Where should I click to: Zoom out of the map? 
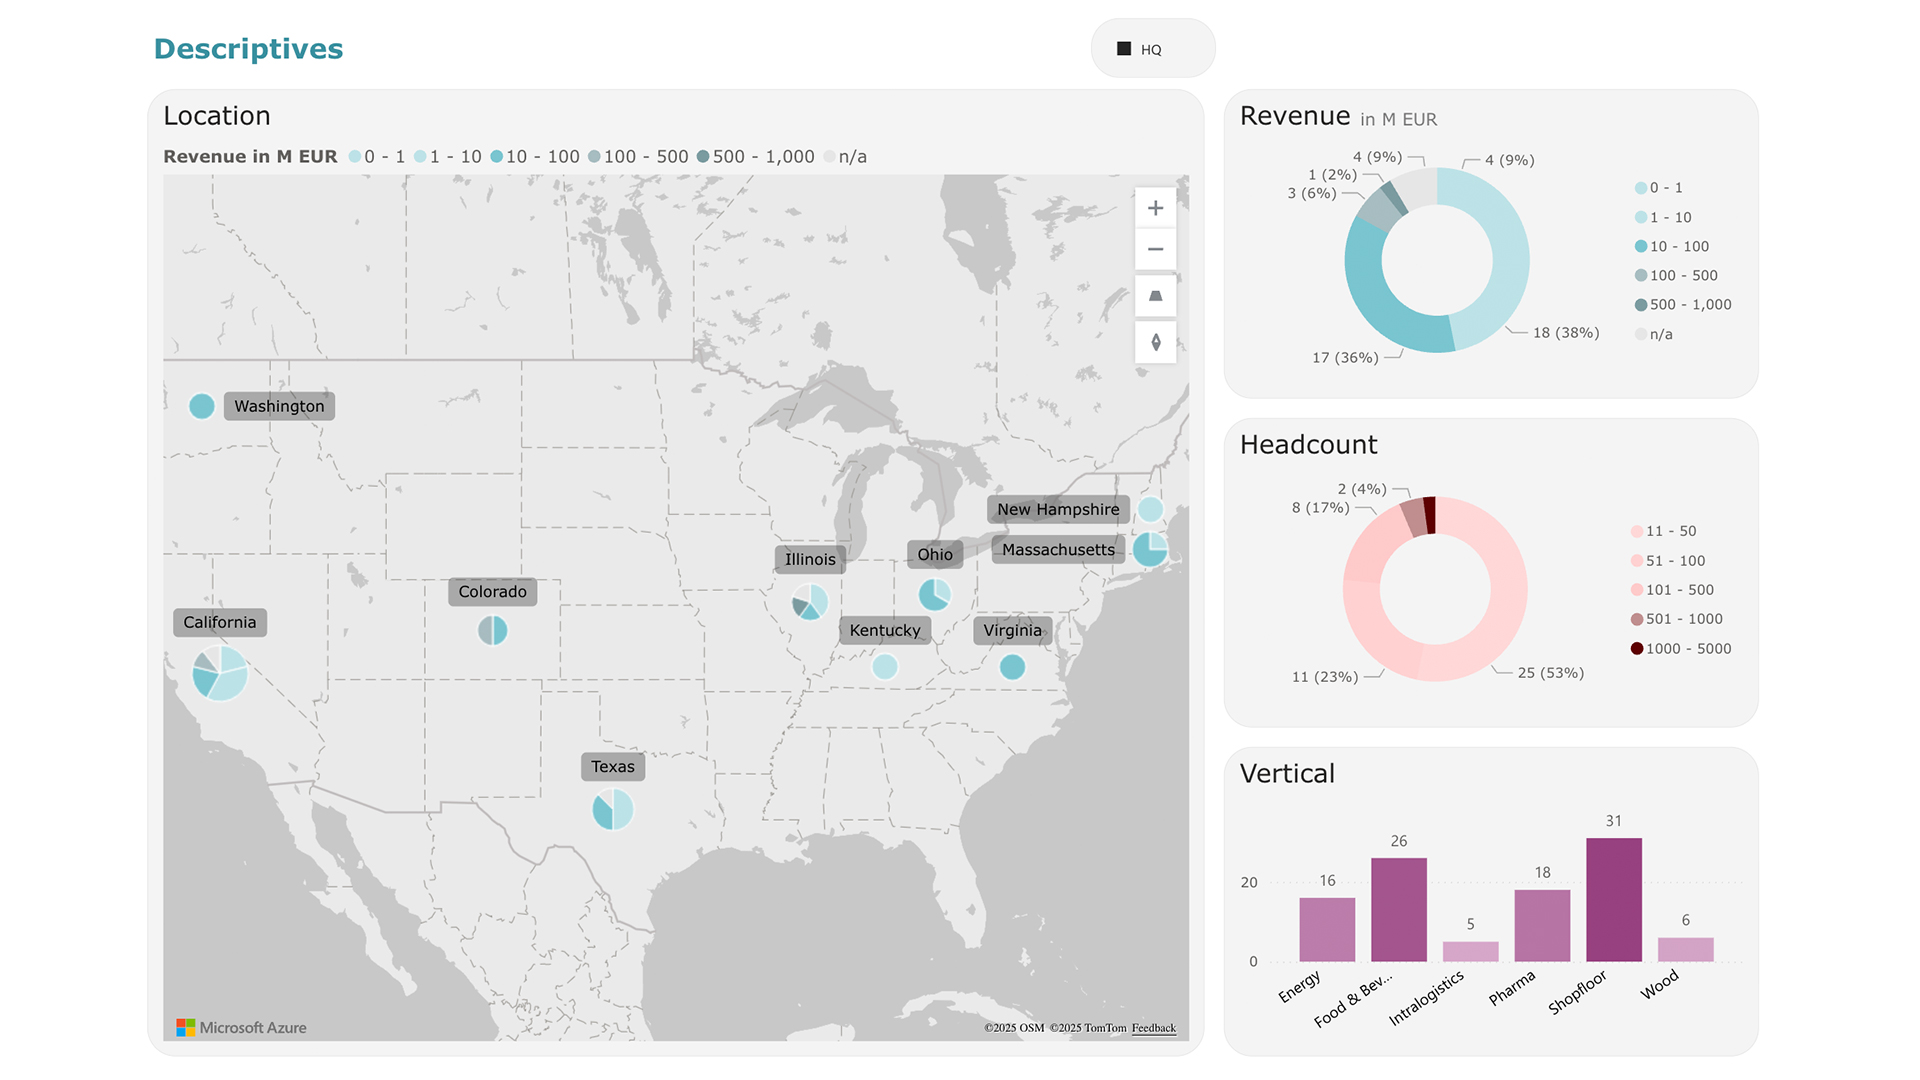click(1155, 249)
